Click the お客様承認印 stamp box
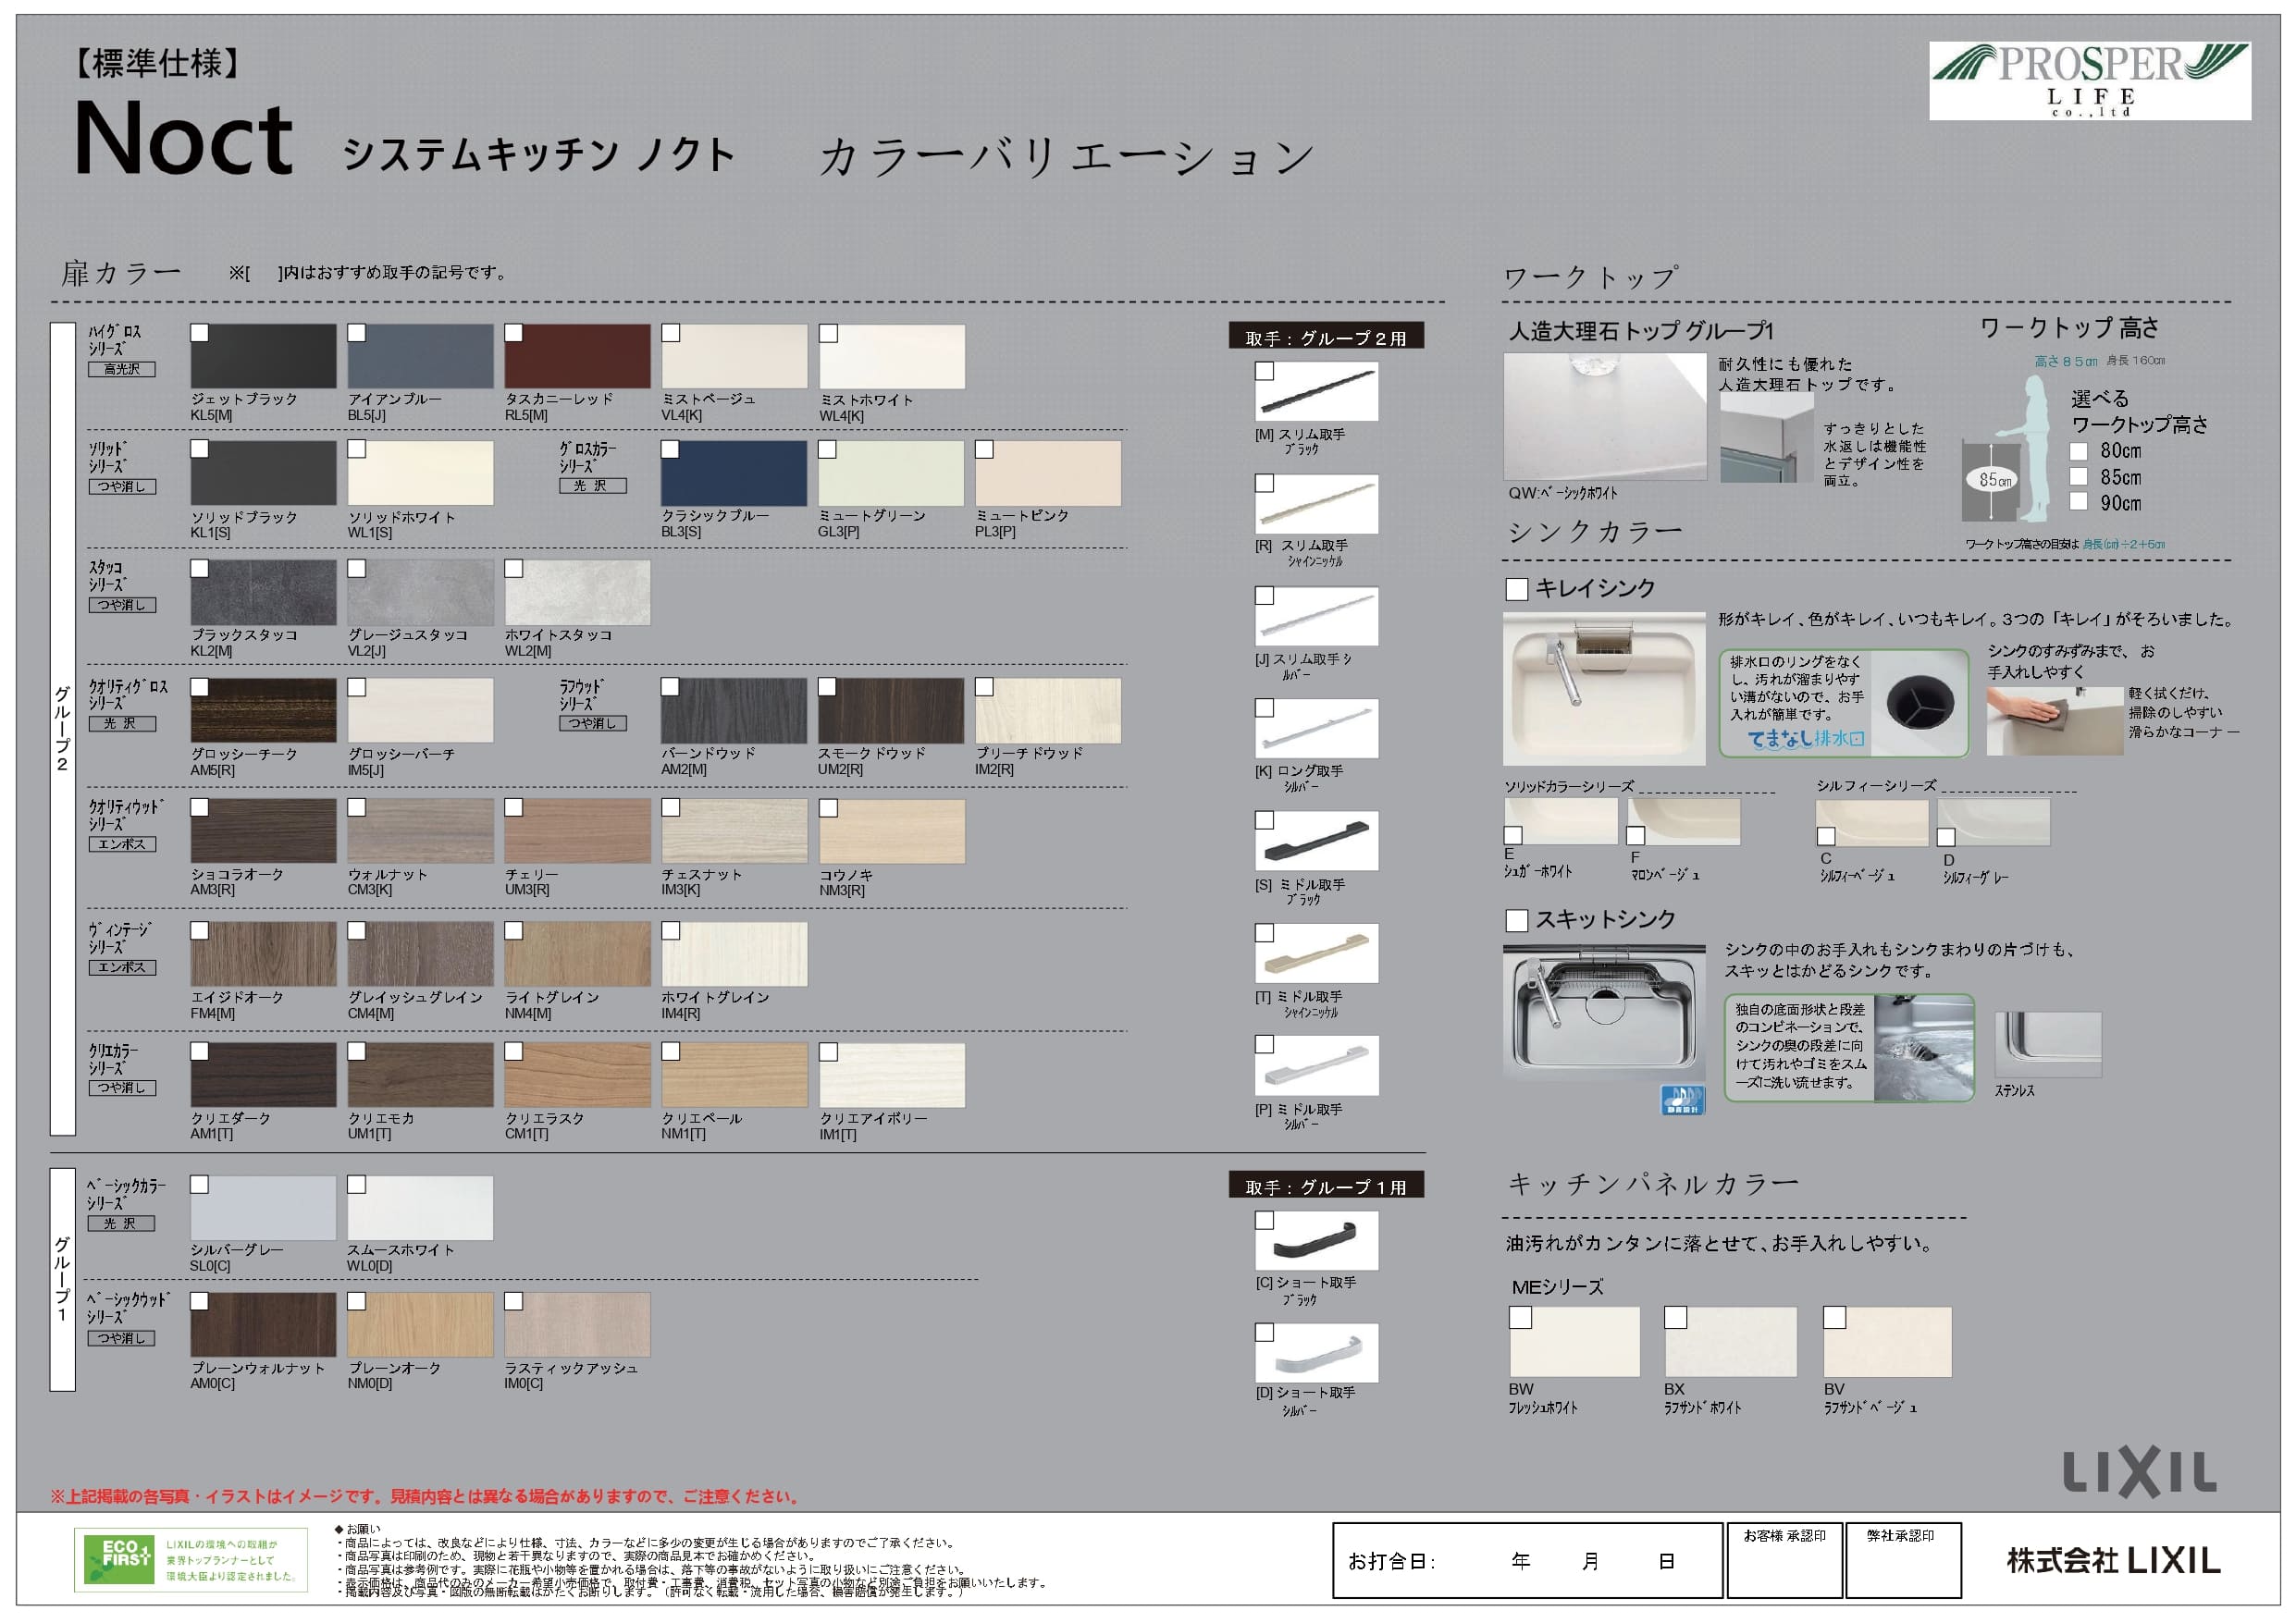The image size is (2296, 1623). point(1784,1560)
